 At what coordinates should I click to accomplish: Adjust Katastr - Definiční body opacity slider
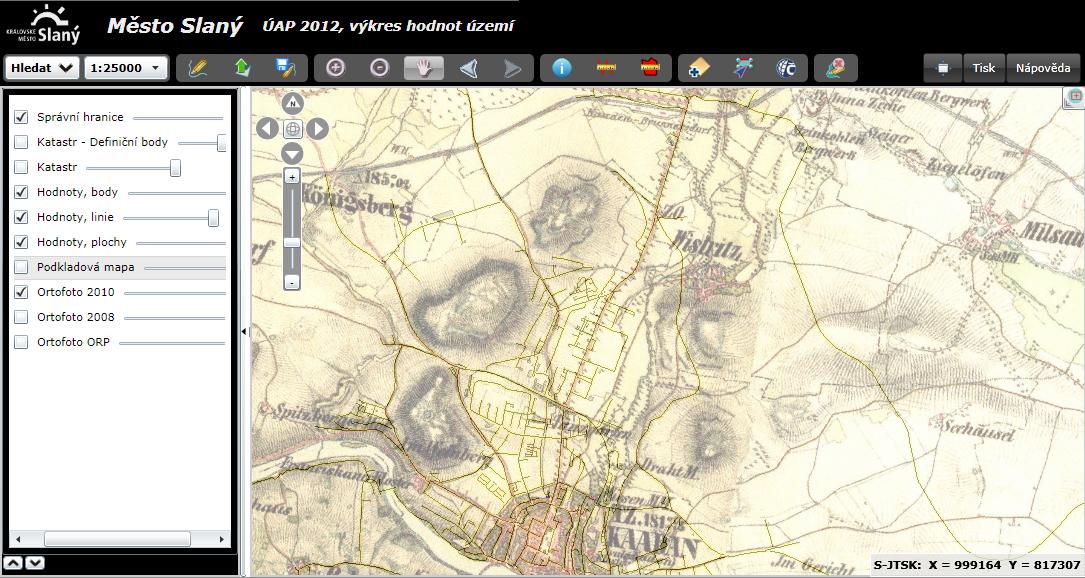[x=221, y=143]
